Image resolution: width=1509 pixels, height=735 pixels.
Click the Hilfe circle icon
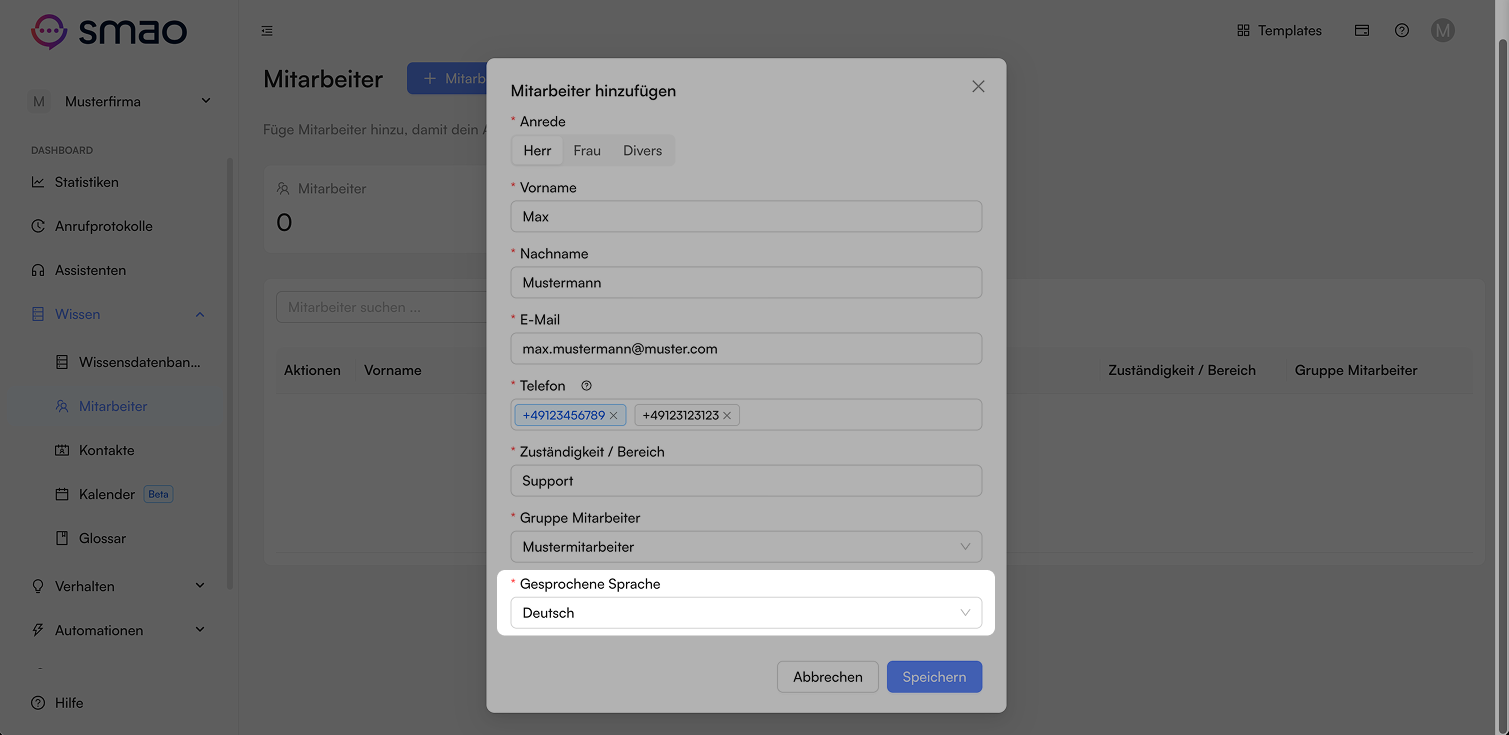pyautogui.click(x=38, y=703)
